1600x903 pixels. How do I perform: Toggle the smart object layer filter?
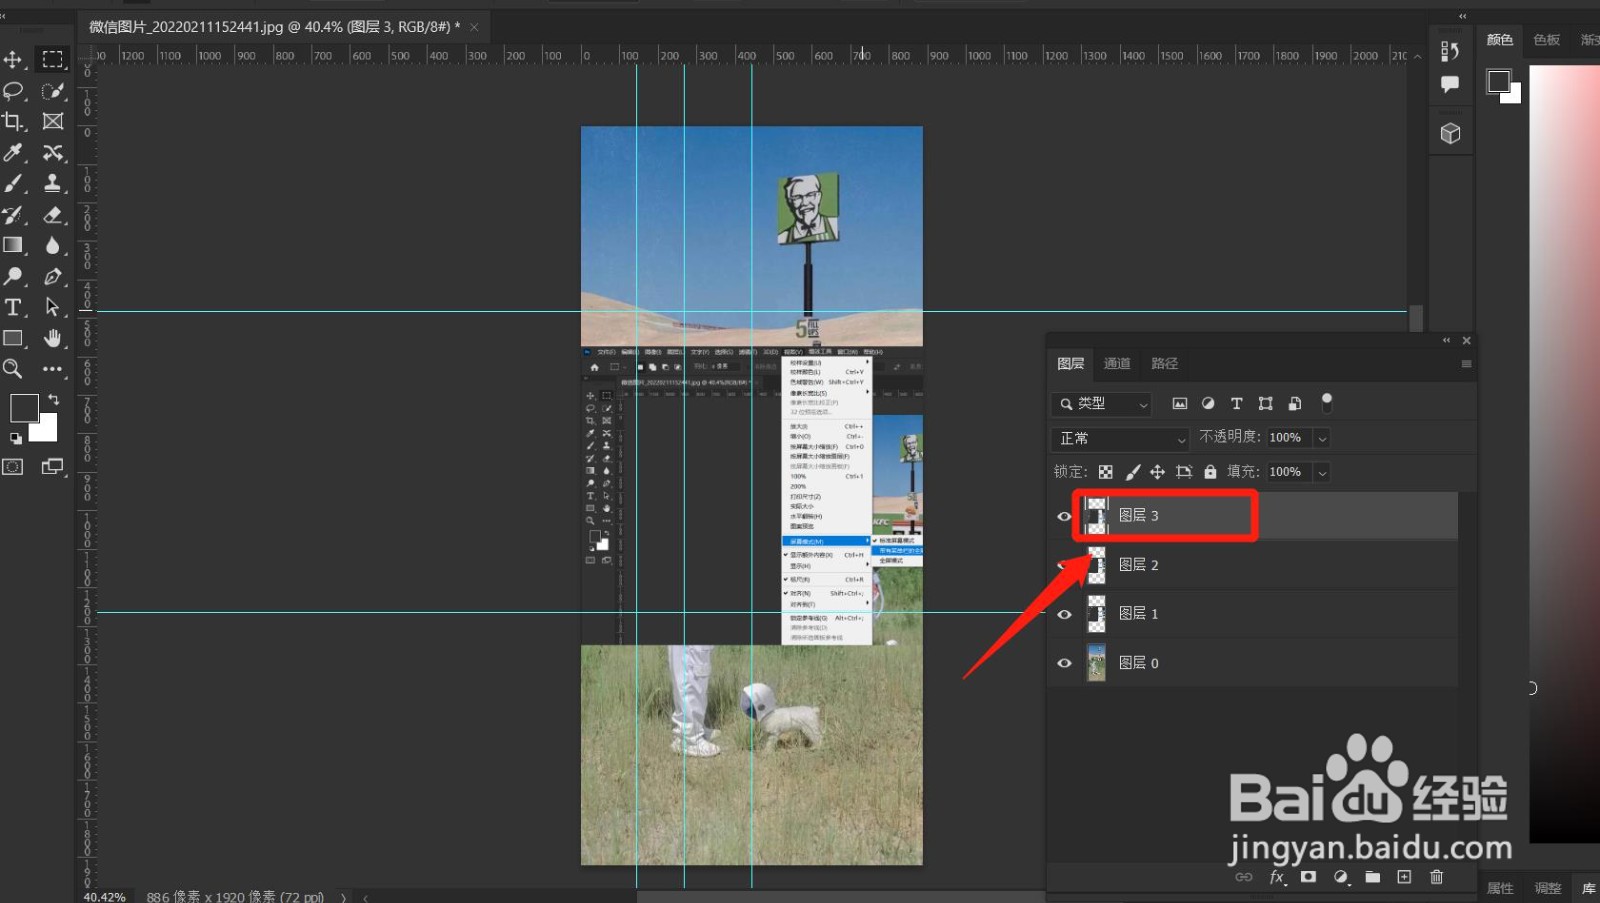pos(1295,404)
